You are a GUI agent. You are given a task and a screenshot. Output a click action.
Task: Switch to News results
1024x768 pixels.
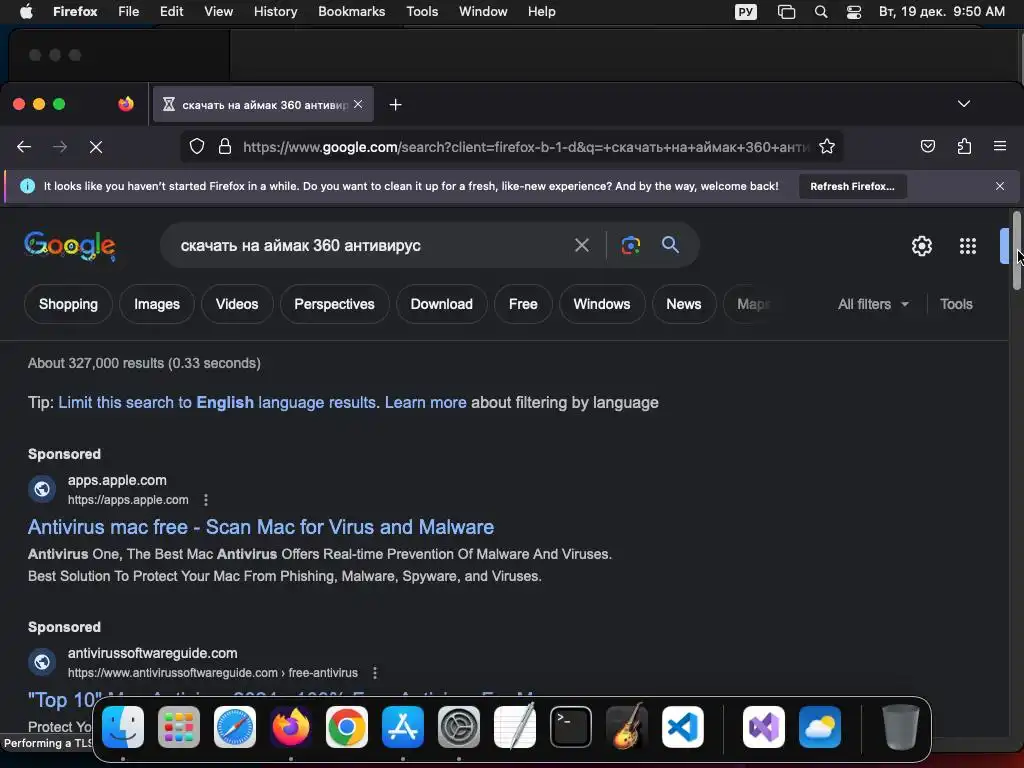coord(684,304)
